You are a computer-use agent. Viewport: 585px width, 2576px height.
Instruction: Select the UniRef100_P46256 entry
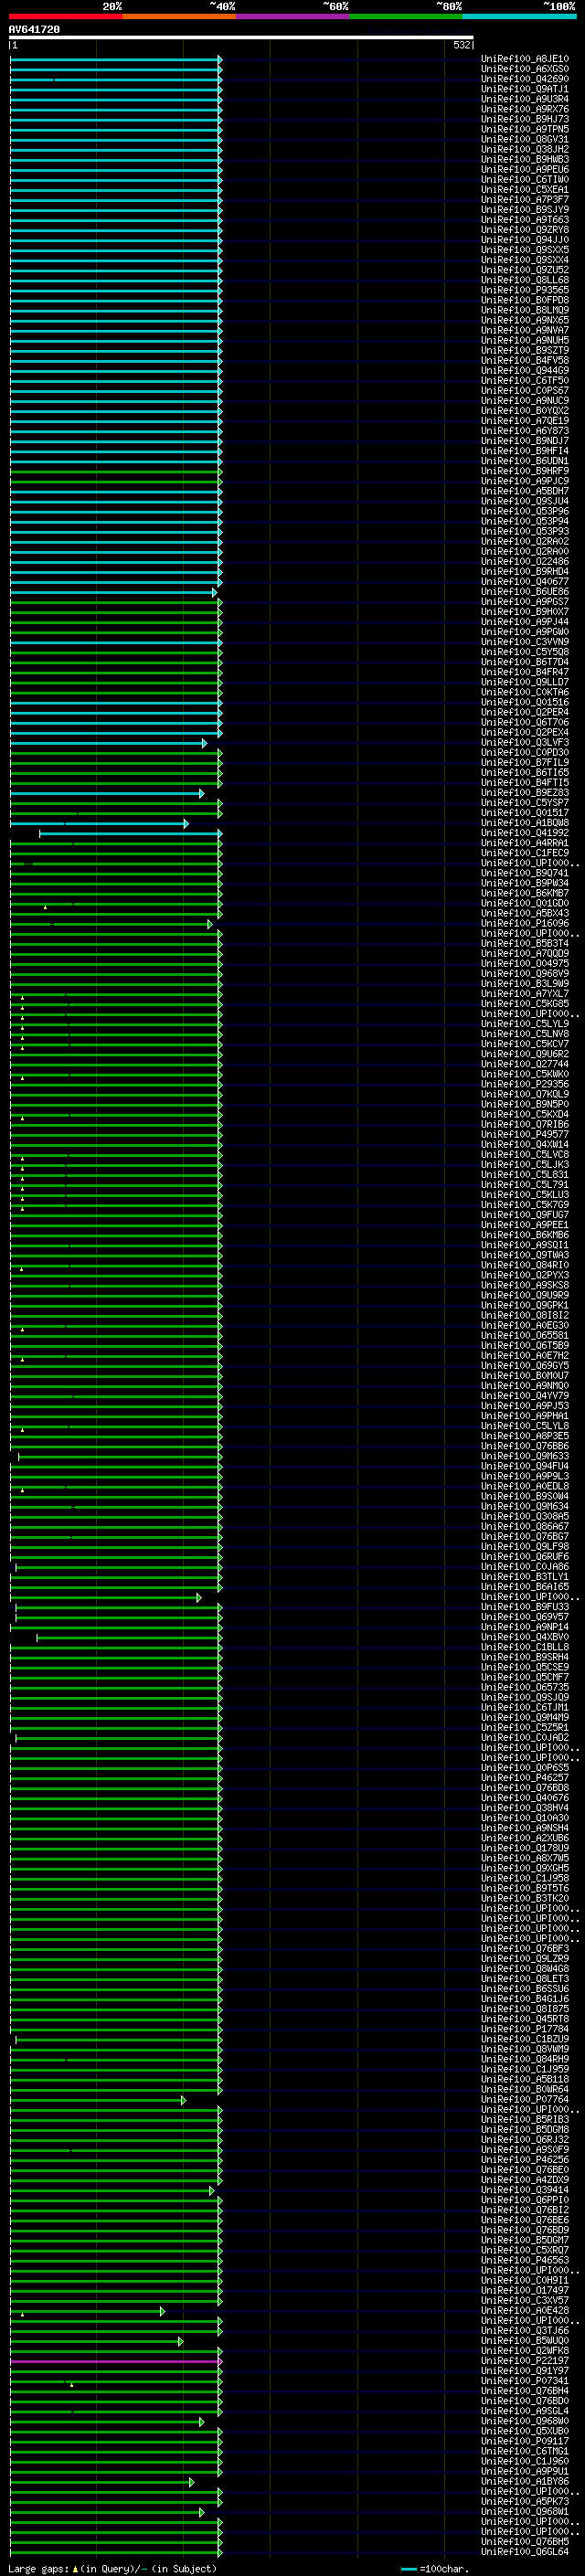coord(525,2160)
